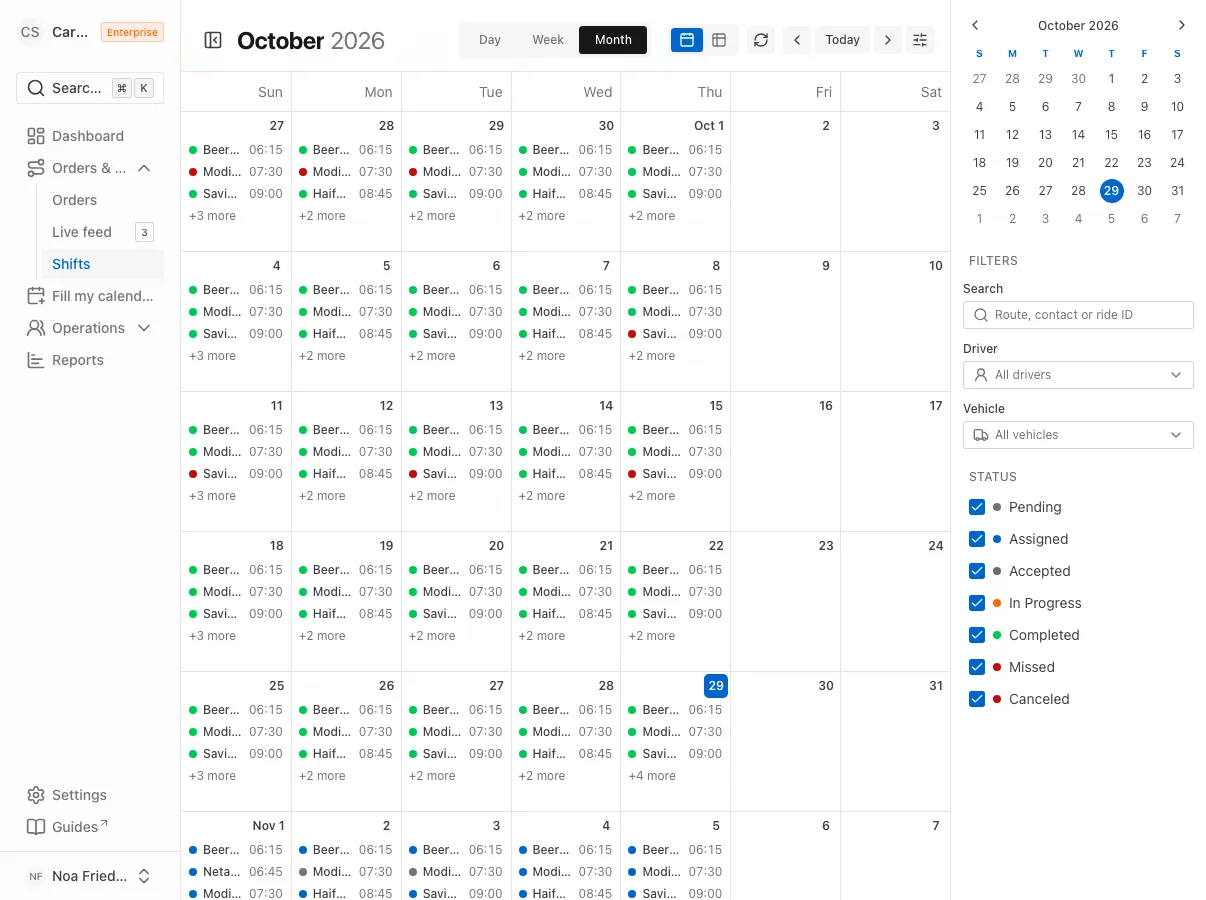Select 31 in mini calendar

click(x=1177, y=190)
